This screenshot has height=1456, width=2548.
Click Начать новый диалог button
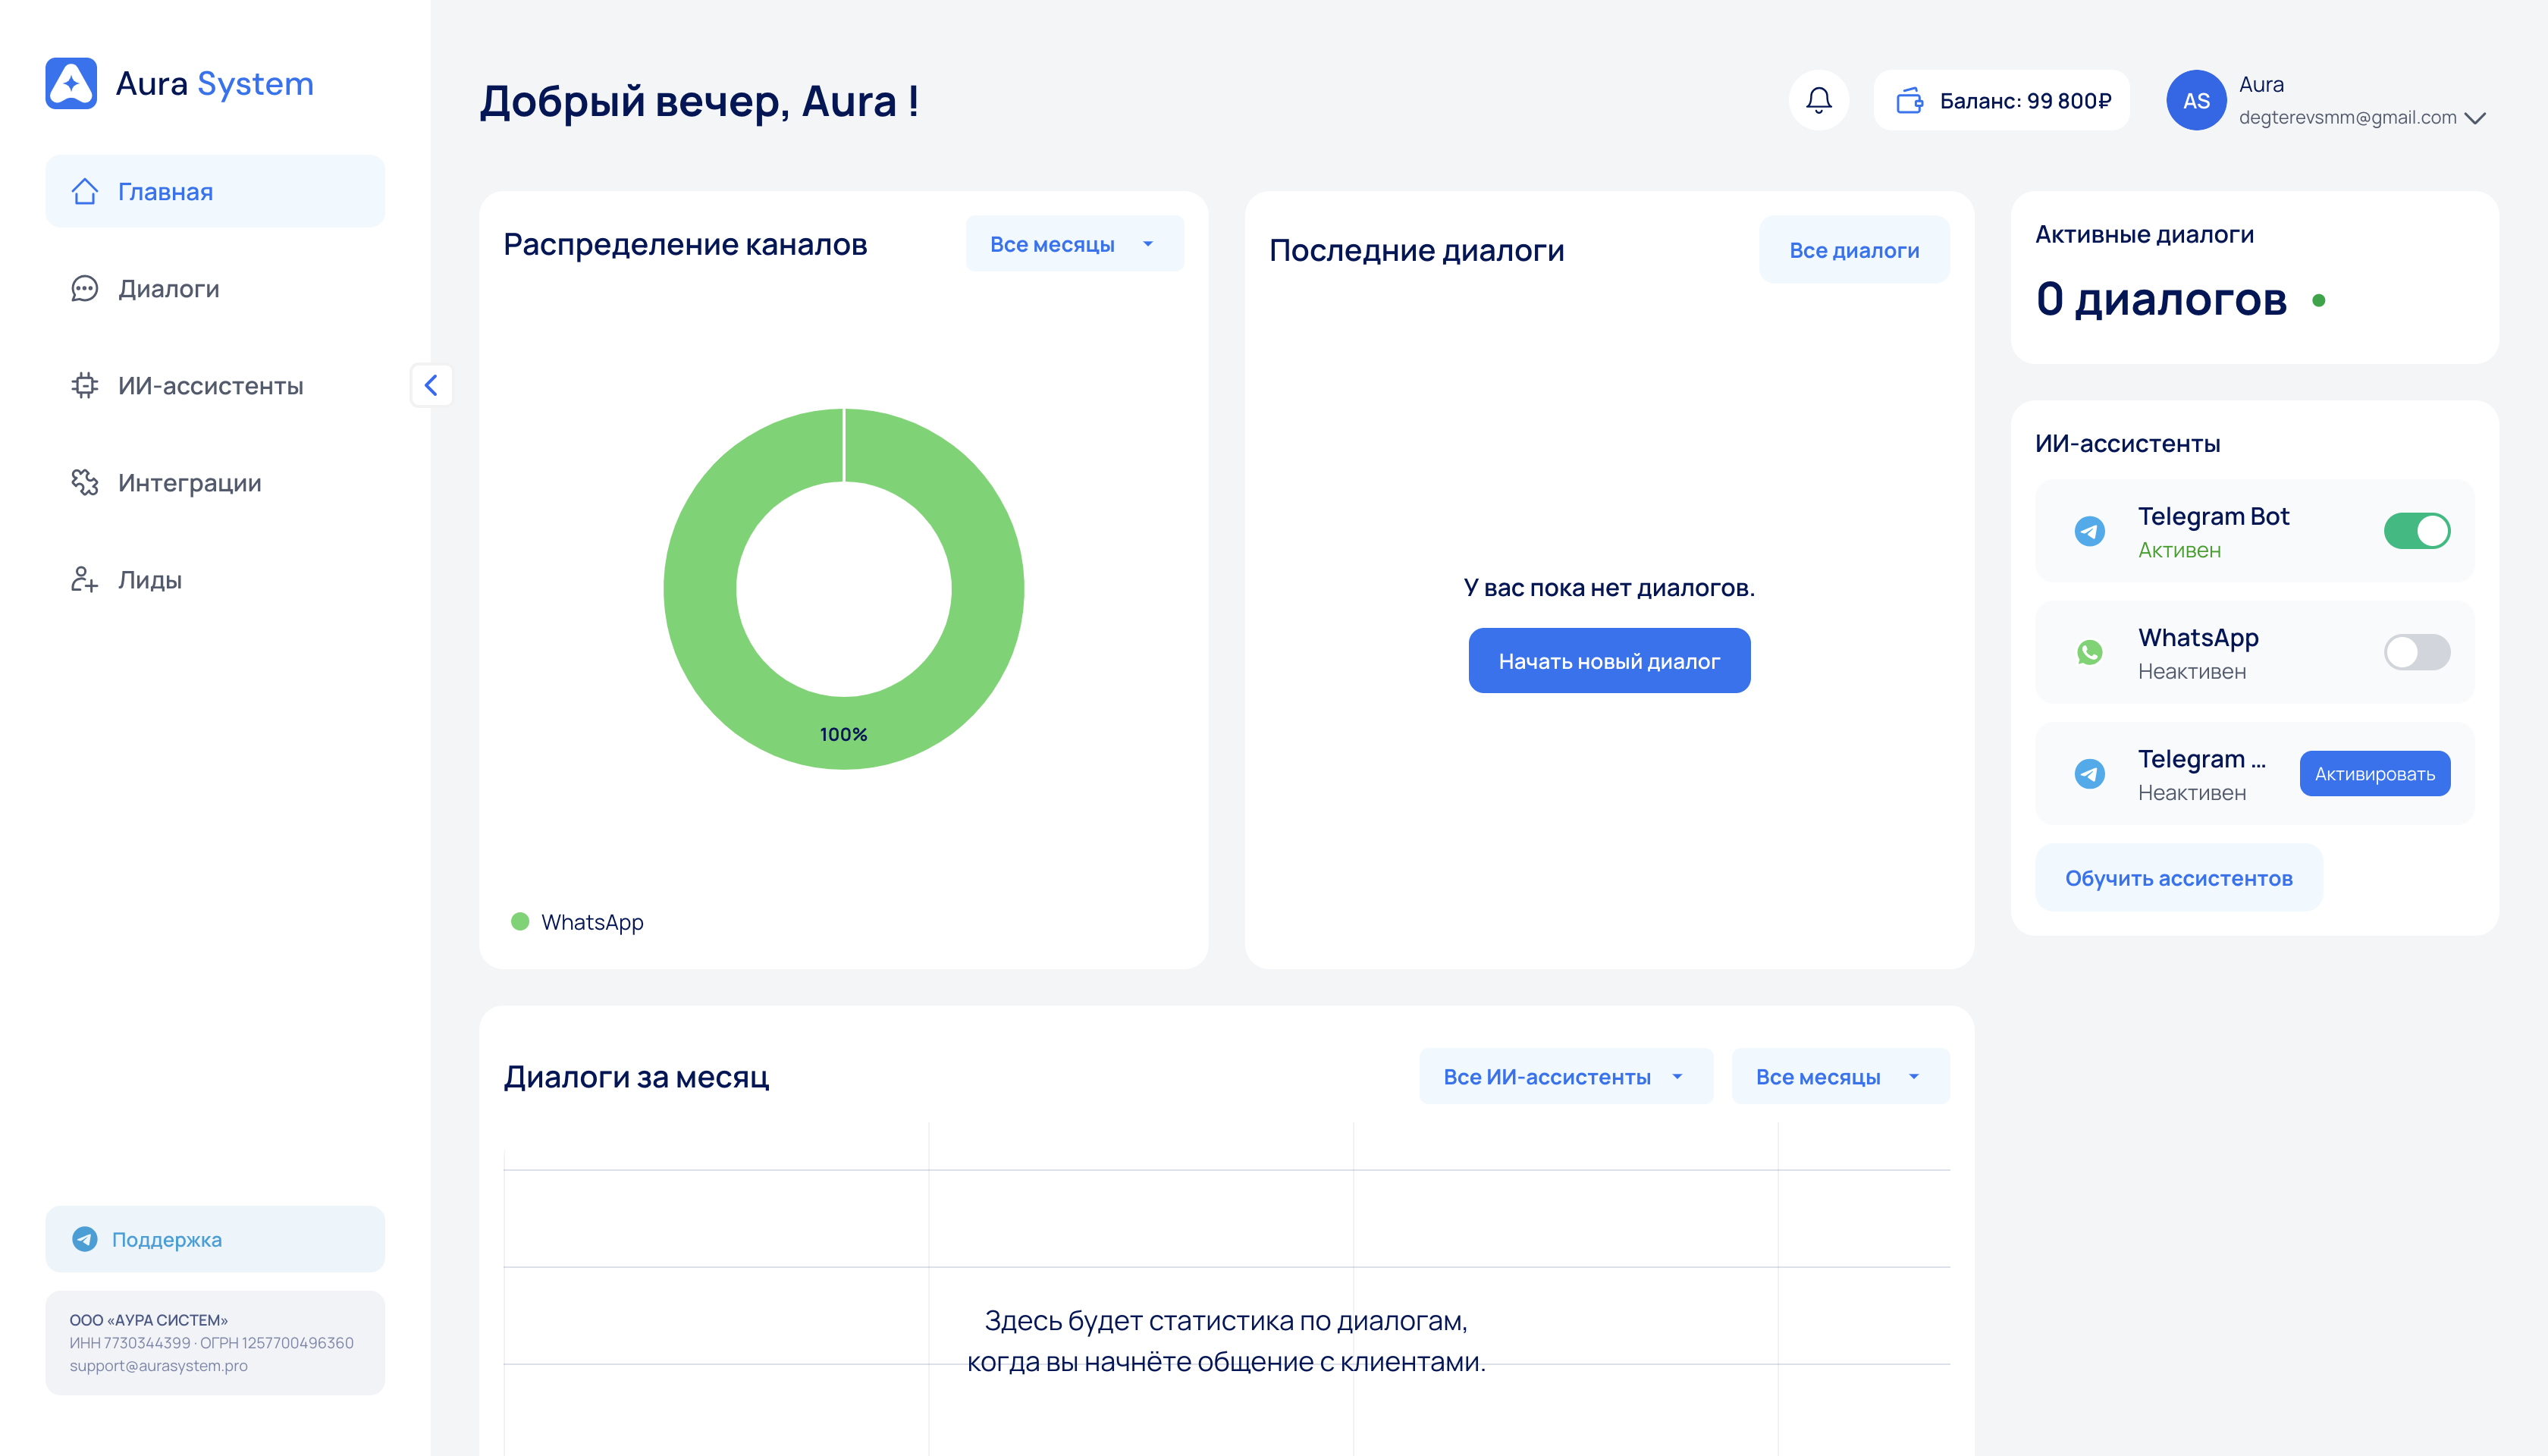coord(1608,661)
